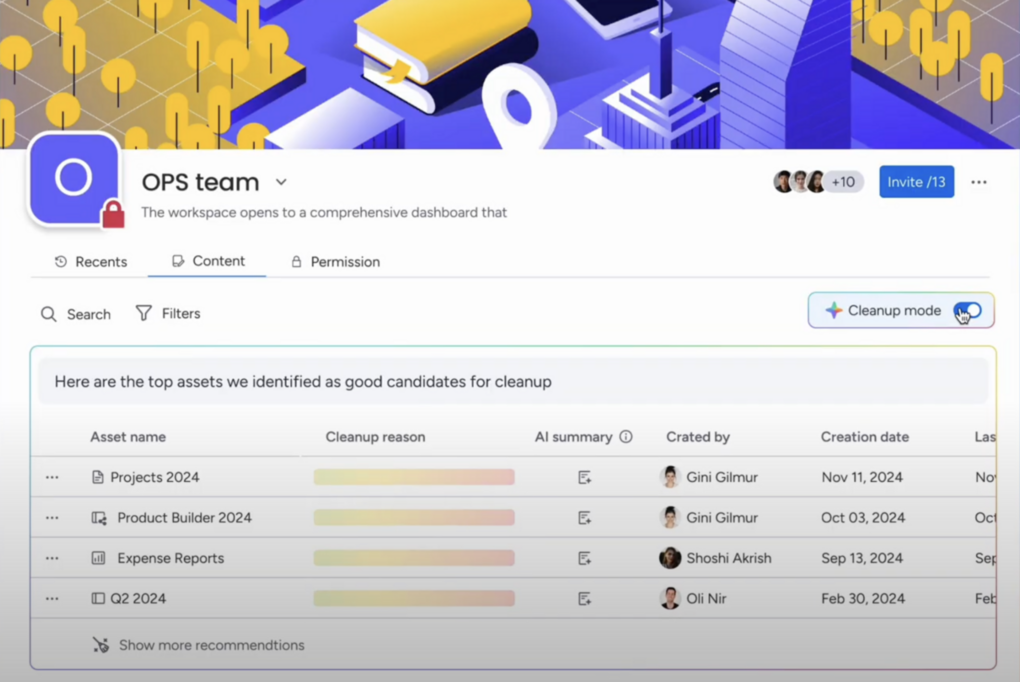Screen dimensions: 1020x682
Task: Click Show more recommendations link
Action: 211,645
